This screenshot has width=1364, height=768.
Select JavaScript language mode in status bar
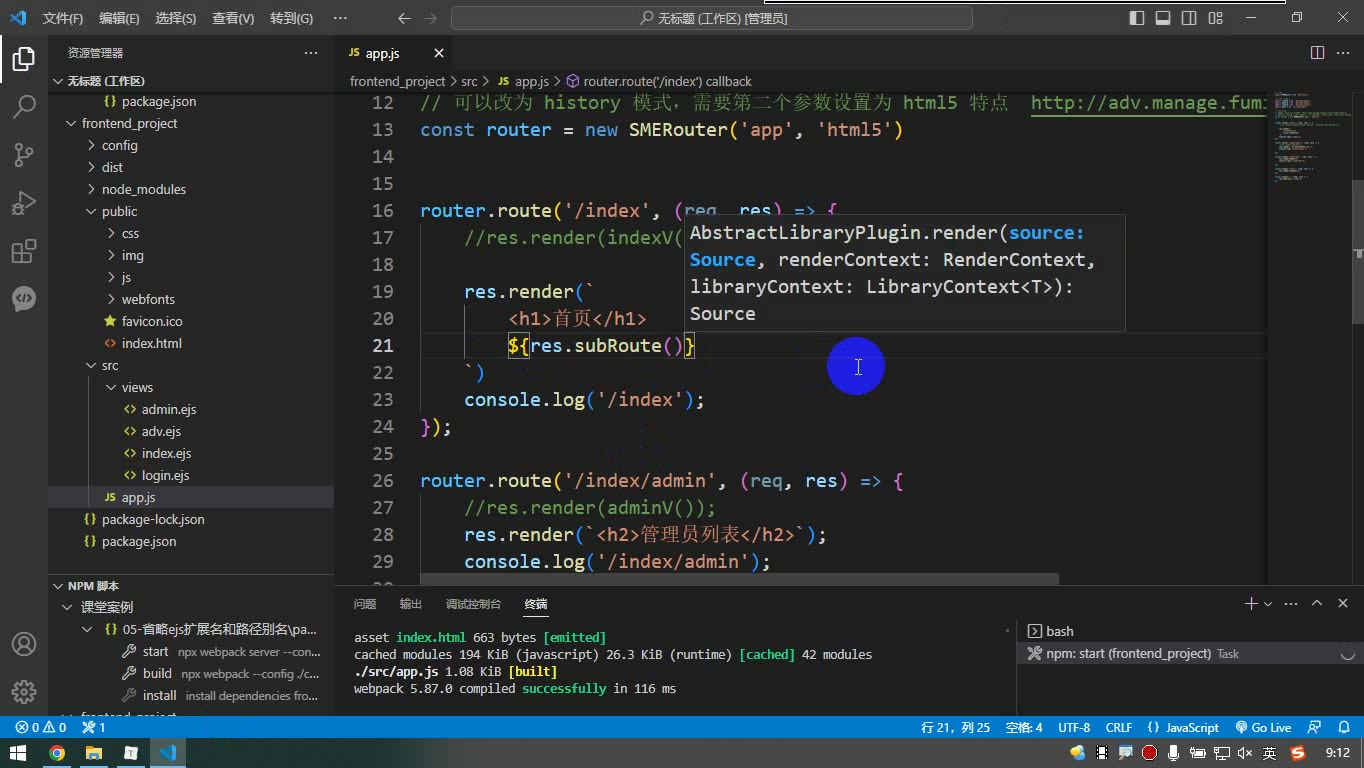coord(1183,727)
